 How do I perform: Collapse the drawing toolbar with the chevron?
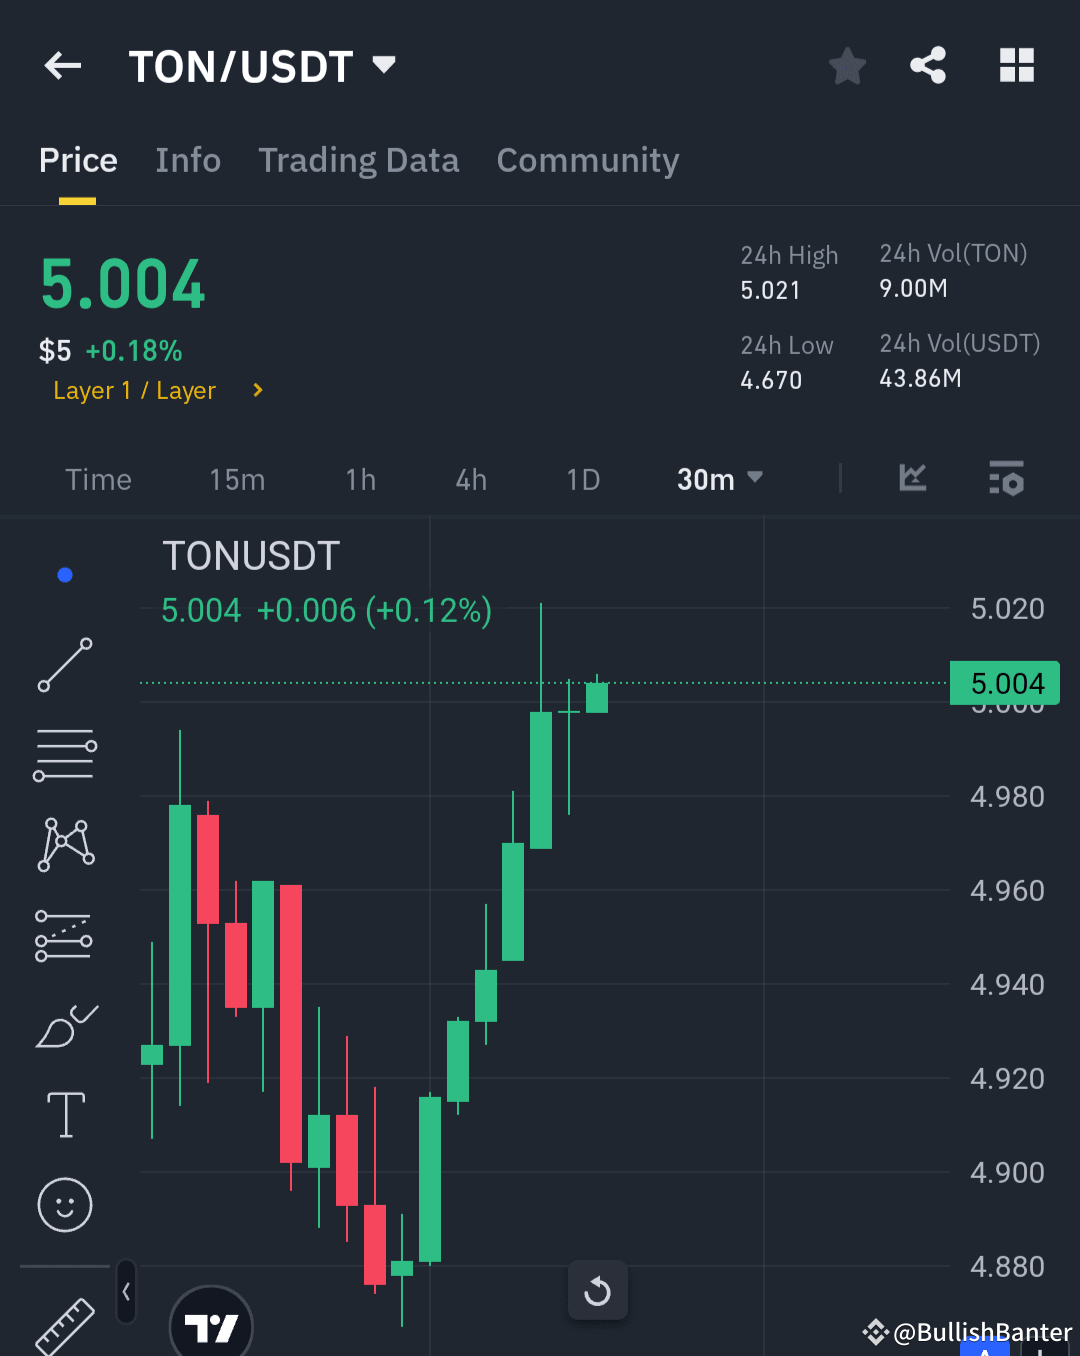[126, 1291]
